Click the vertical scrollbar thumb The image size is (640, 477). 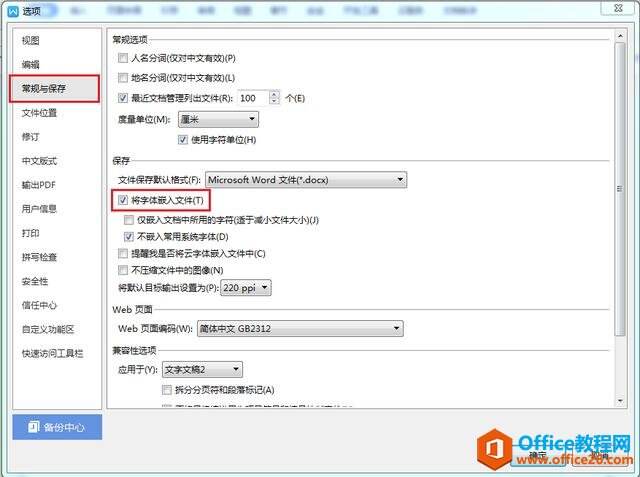pos(620,189)
